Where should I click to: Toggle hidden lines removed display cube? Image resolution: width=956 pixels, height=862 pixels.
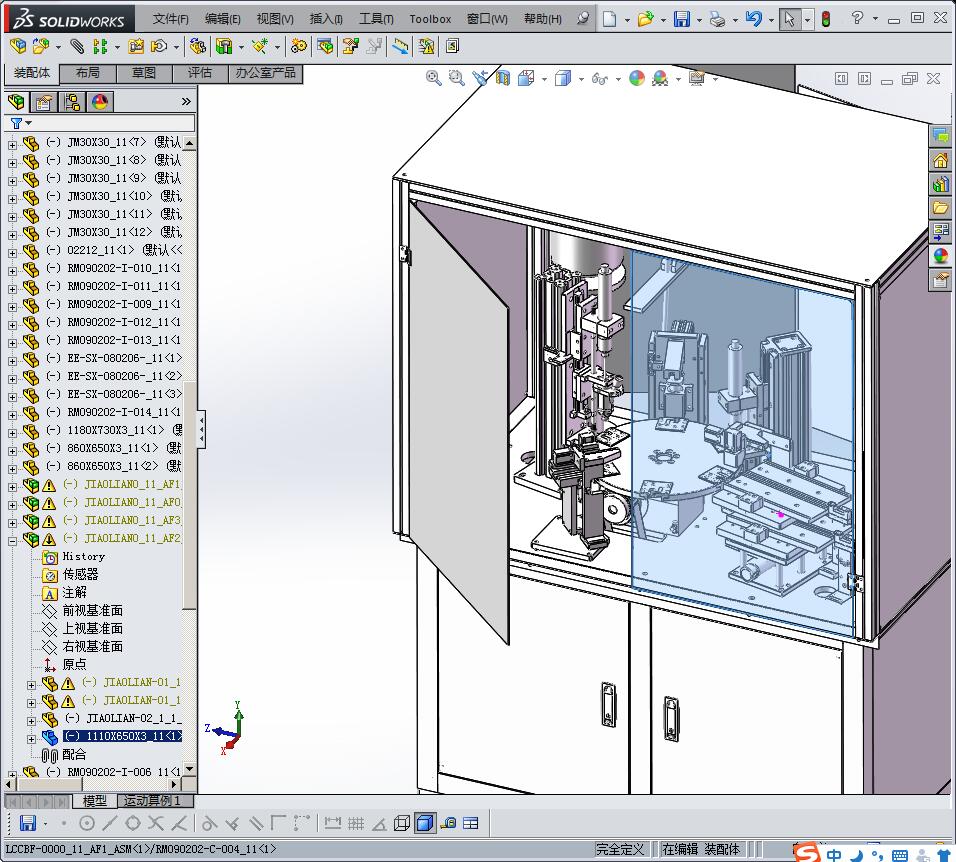pos(402,823)
